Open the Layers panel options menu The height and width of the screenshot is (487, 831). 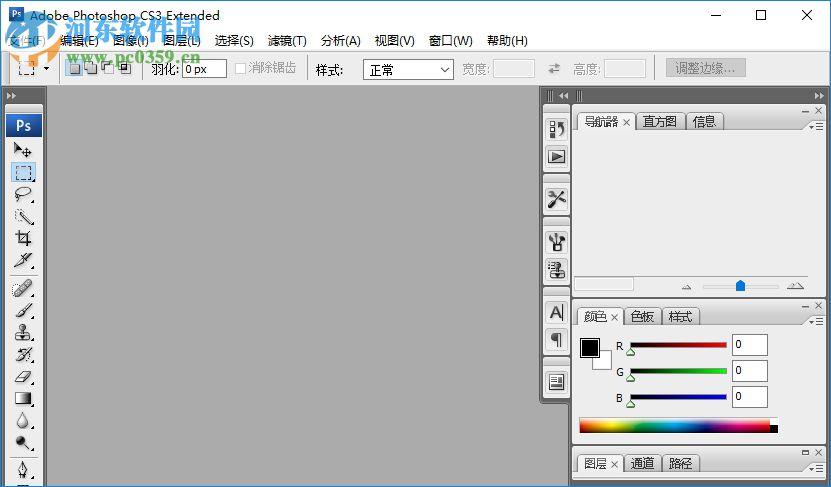point(816,468)
